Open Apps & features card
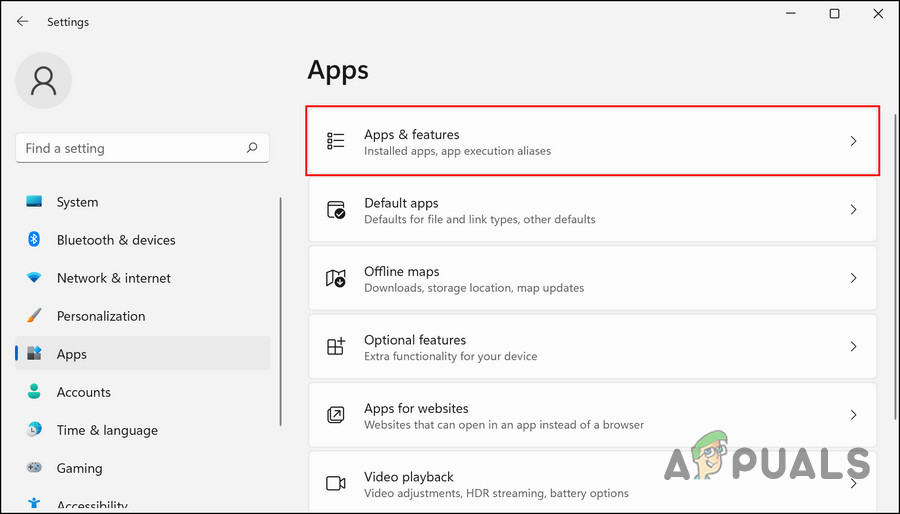The width and height of the screenshot is (900, 514). pos(592,141)
